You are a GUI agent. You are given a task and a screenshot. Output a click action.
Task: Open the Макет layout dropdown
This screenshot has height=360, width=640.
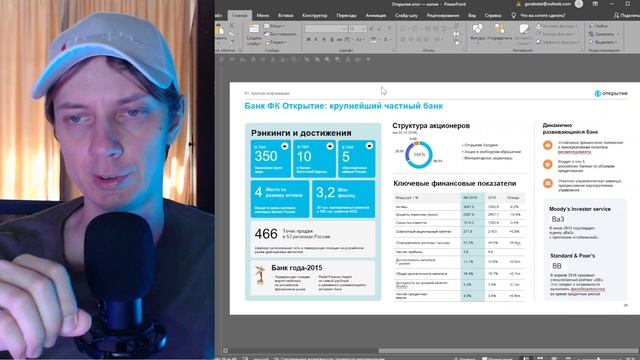click(275, 26)
